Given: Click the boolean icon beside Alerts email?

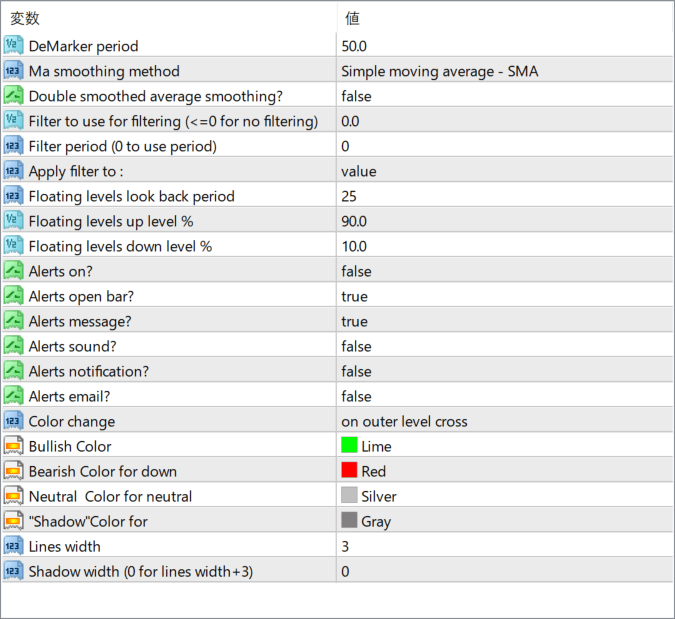Looking at the screenshot, I should point(13,396).
